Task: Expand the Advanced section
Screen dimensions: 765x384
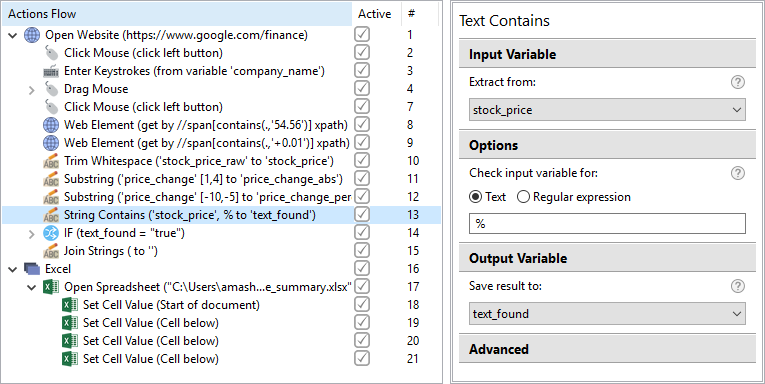Action: click(607, 349)
